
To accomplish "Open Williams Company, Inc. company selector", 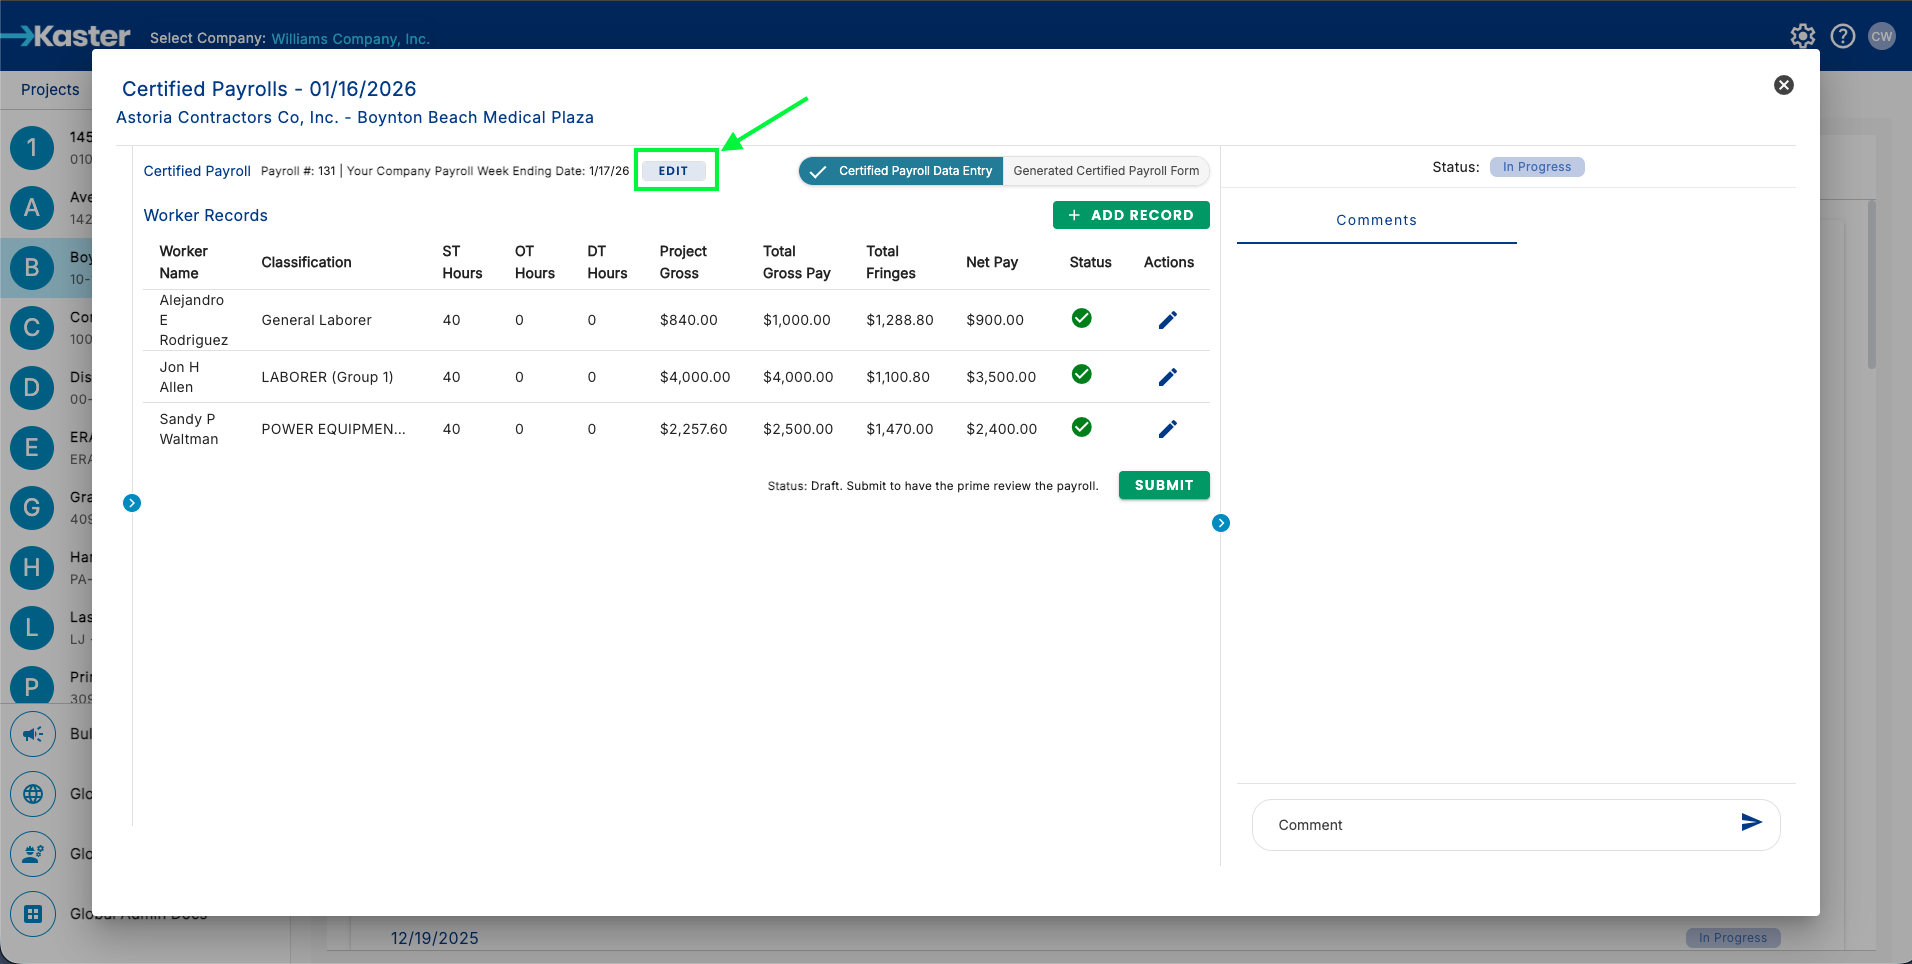I will coord(350,39).
